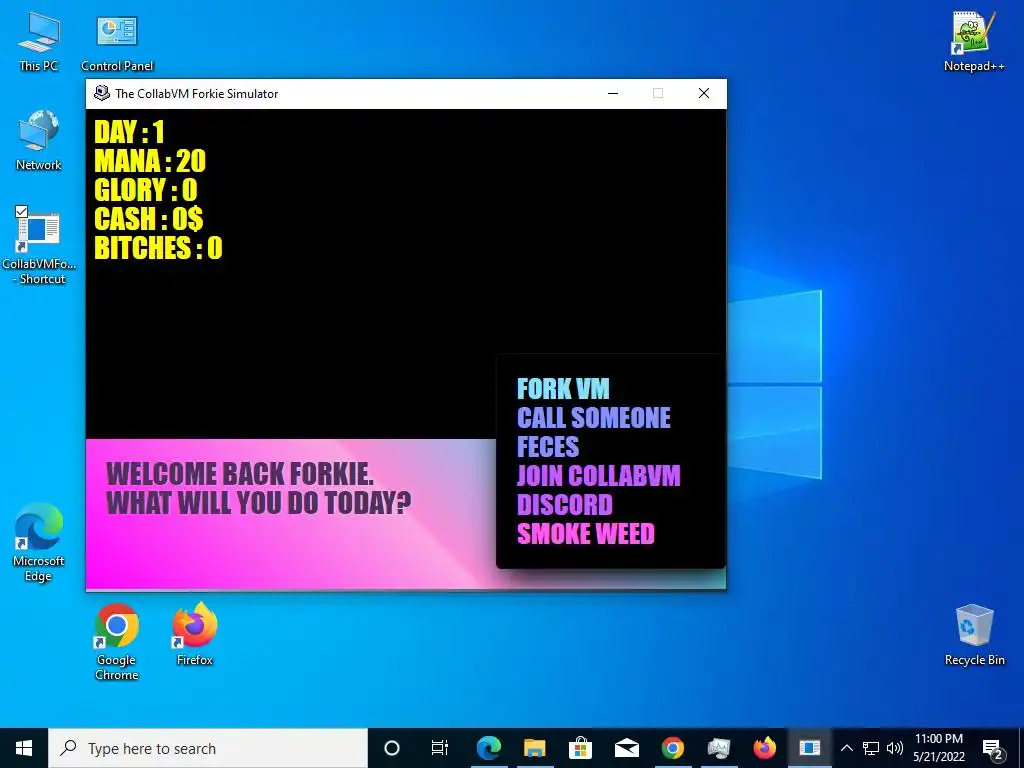Select SMOKE WEED option
This screenshot has width=1024, height=768.
click(586, 534)
